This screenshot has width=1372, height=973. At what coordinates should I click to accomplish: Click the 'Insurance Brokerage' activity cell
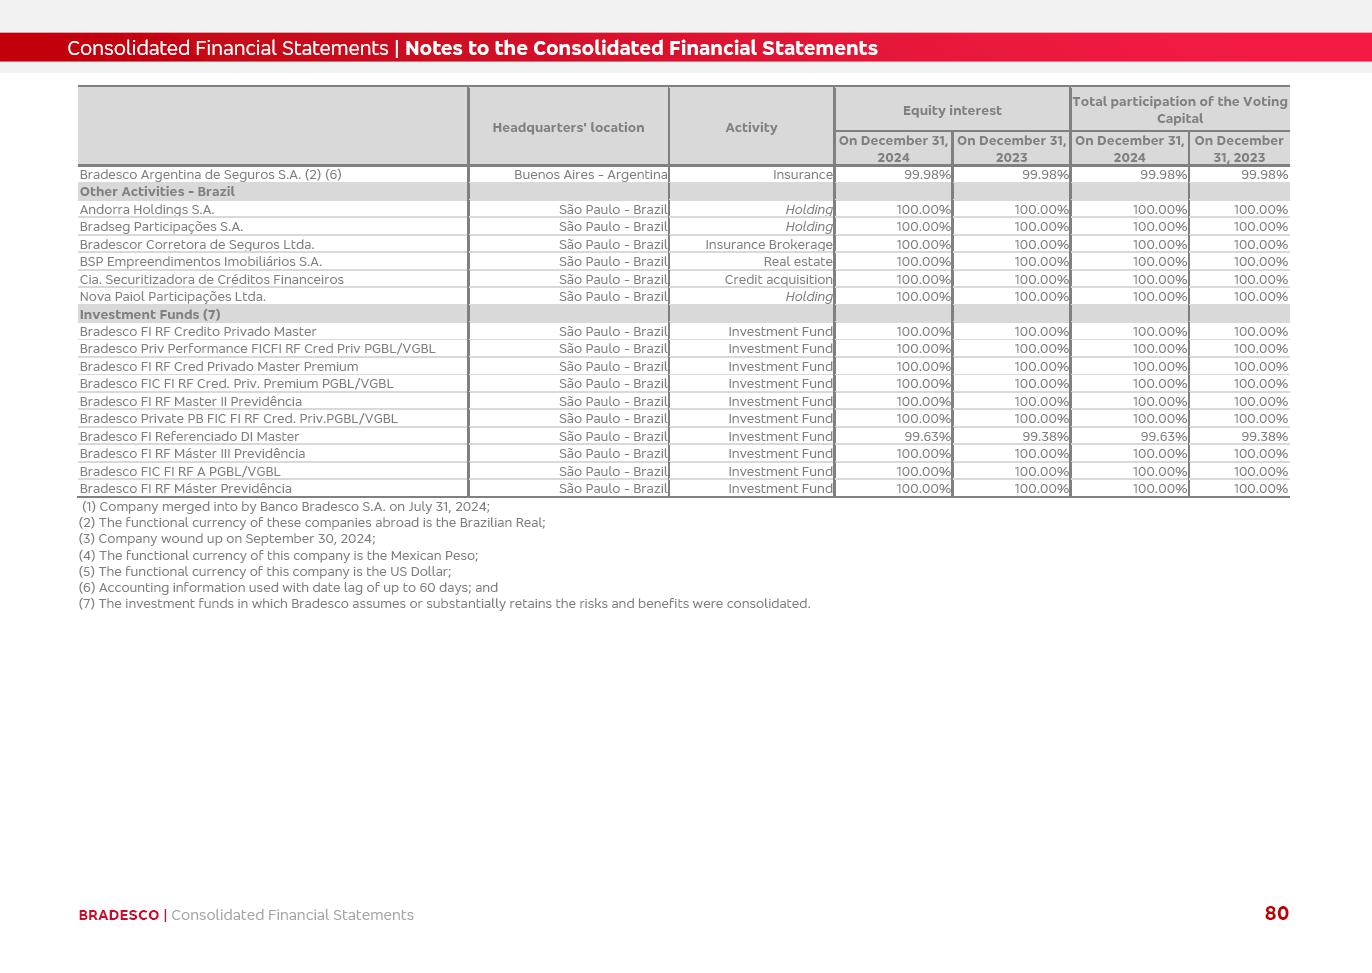[768, 245]
